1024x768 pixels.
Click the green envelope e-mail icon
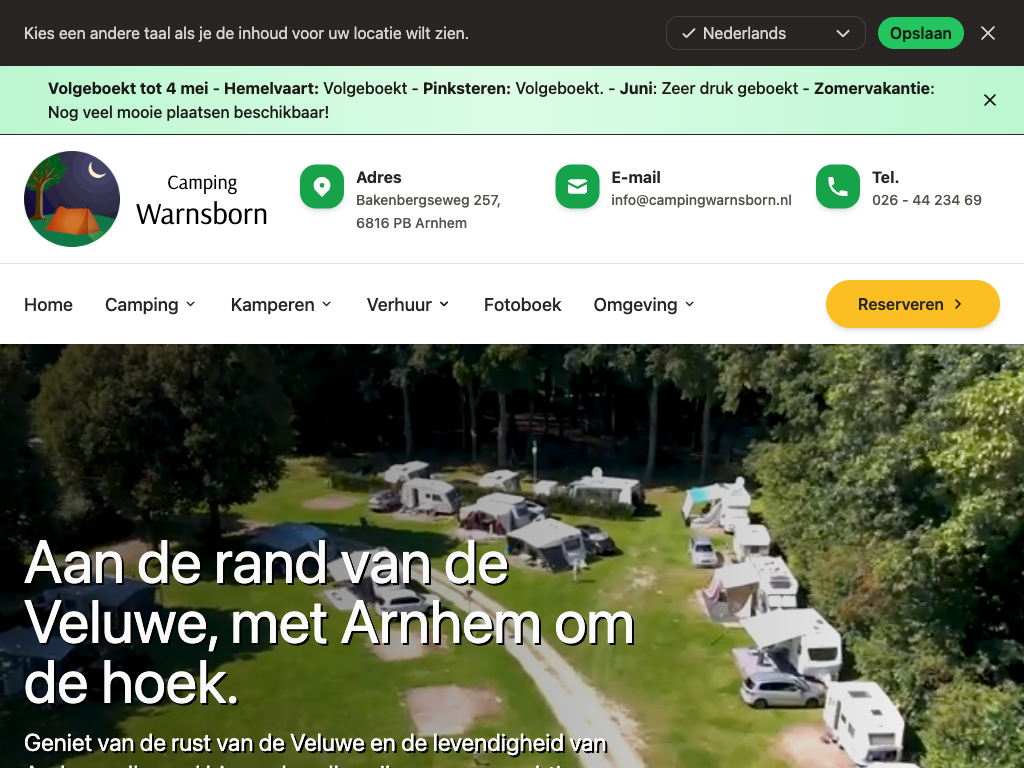(x=577, y=187)
